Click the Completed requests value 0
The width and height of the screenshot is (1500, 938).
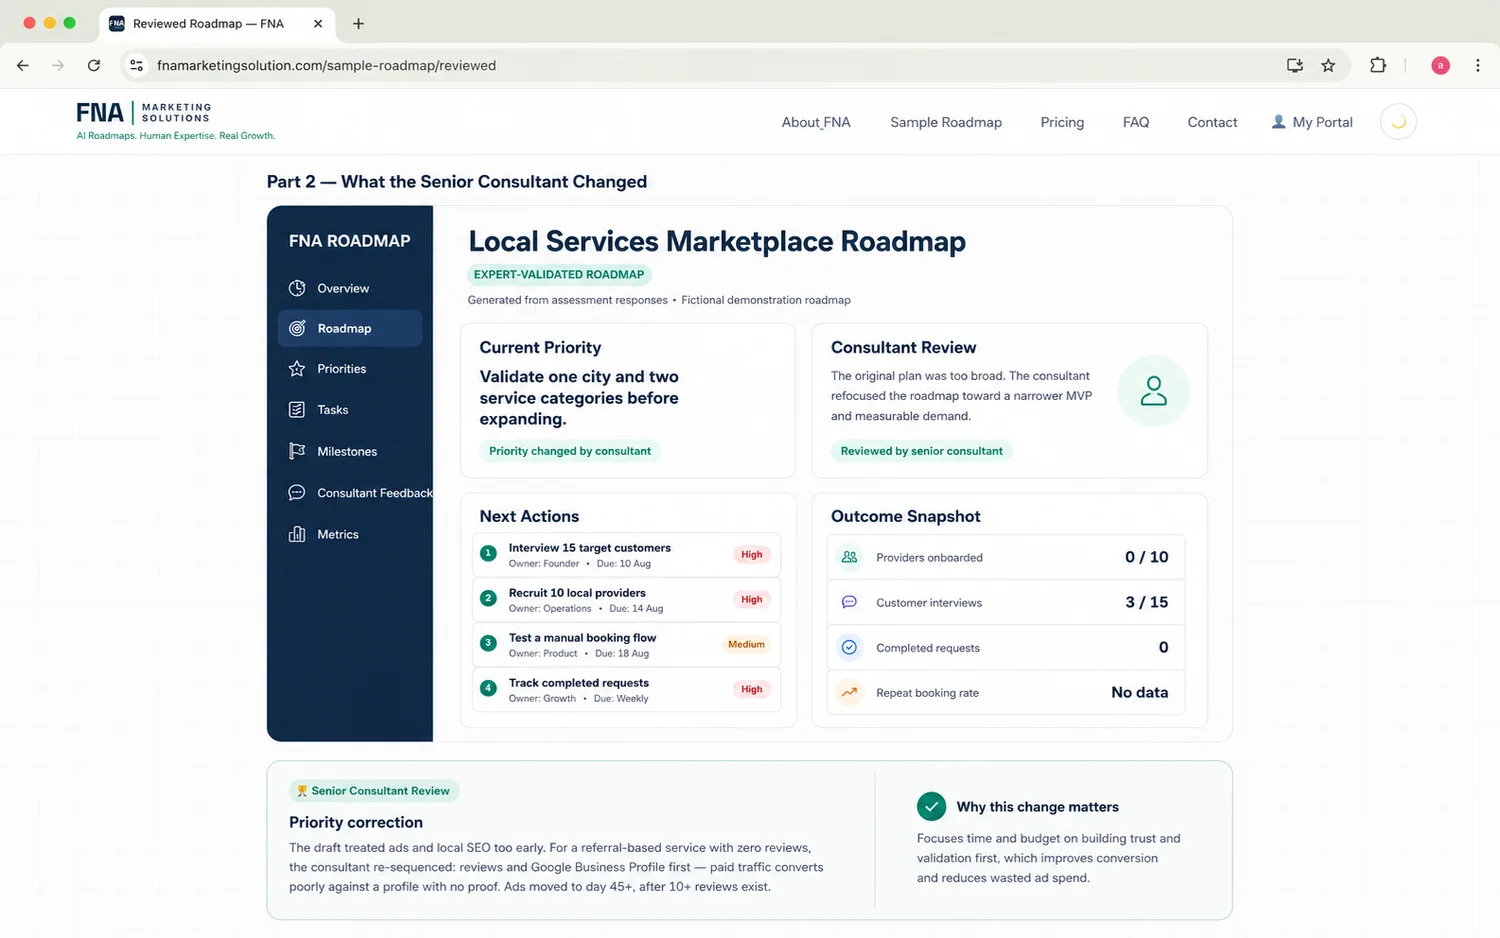(1163, 647)
